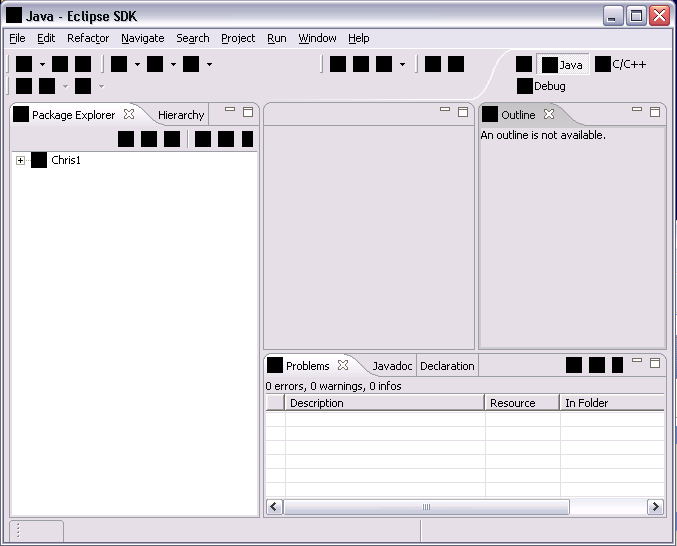Switch to the Declaration tab
Screen dimensions: 677x546
coord(447,366)
